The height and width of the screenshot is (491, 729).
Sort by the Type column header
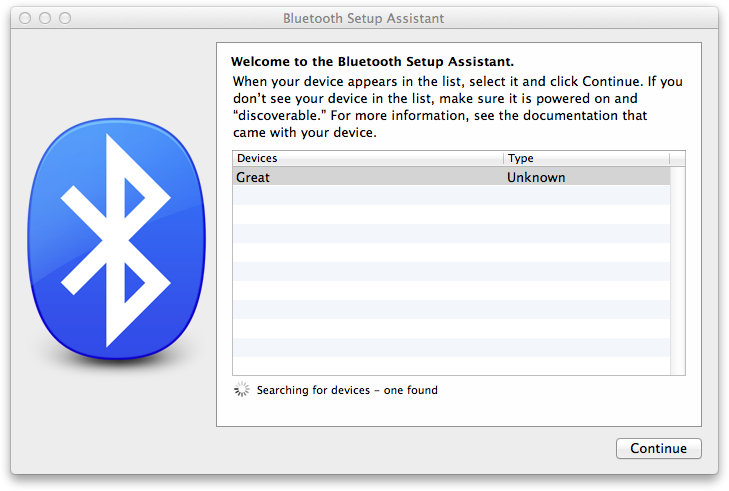point(586,159)
